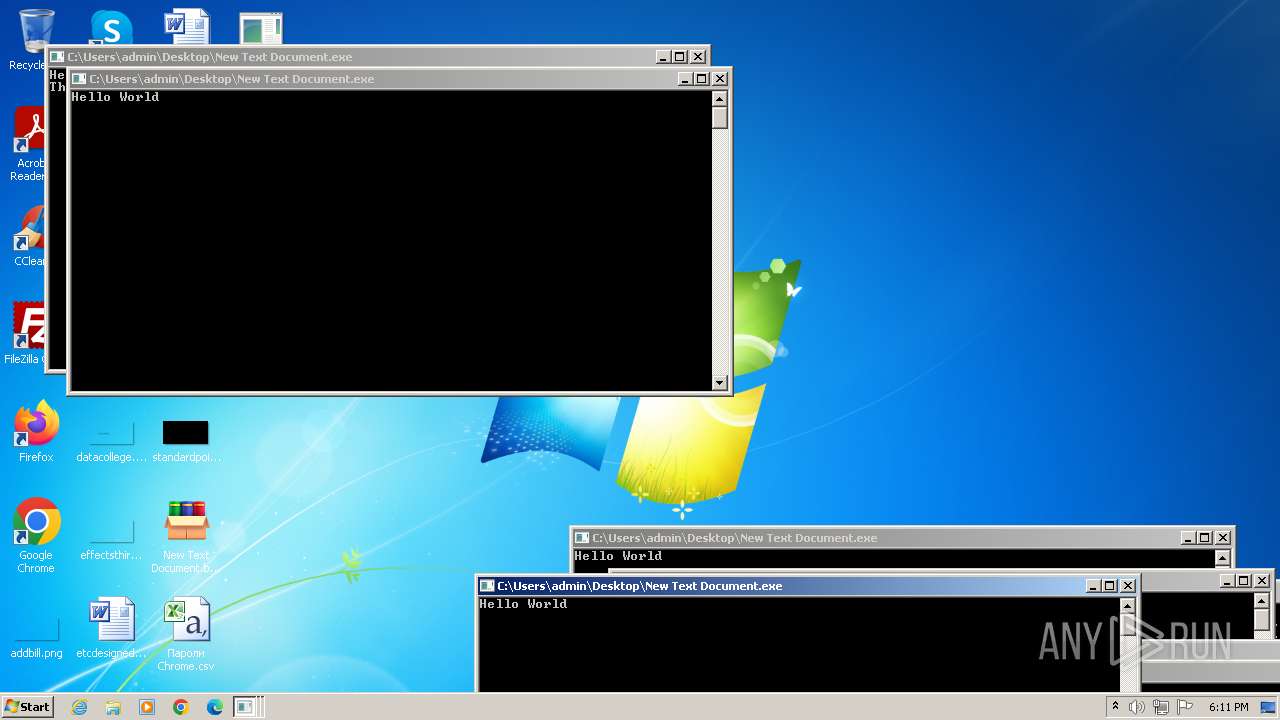Open the clock showing 6:11 PM
This screenshot has width=1280, height=720.
coord(1229,707)
